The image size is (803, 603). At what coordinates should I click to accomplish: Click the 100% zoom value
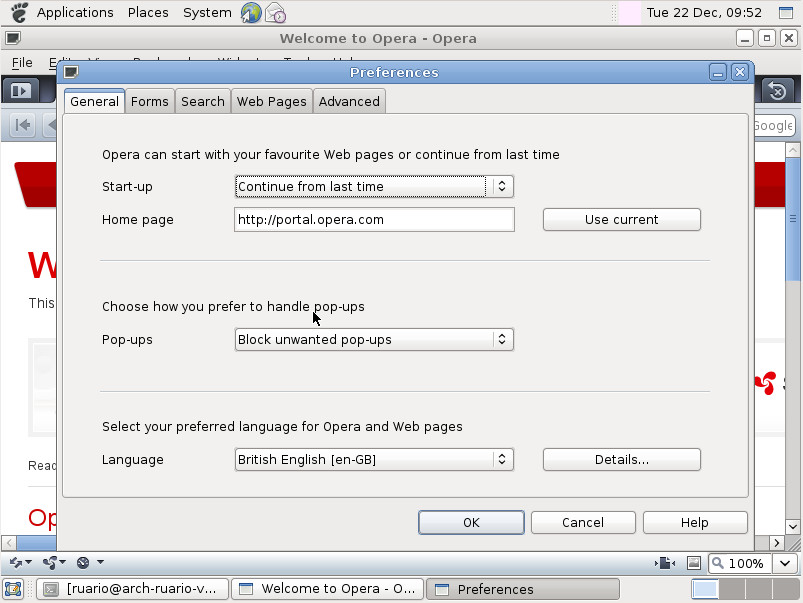tap(746, 564)
